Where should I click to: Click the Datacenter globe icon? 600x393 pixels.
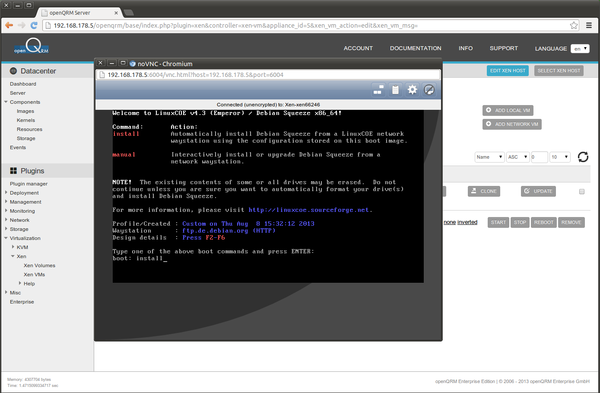[13, 71]
